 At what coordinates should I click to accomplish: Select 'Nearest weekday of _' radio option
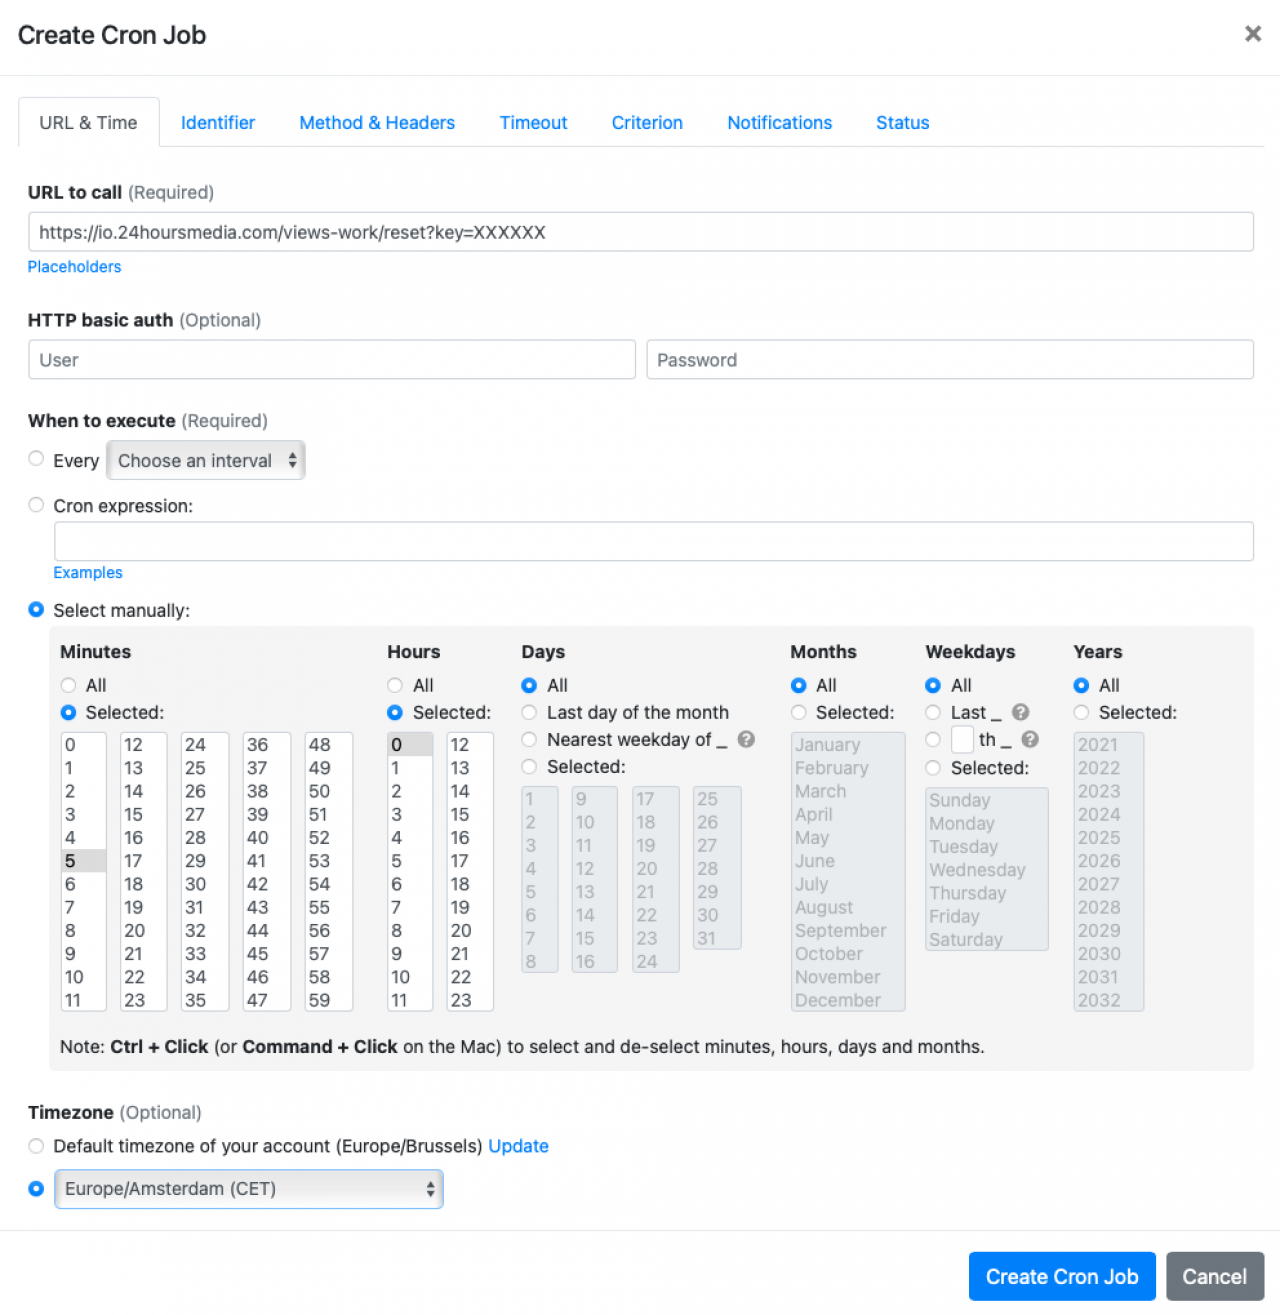pyautogui.click(x=529, y=739)
